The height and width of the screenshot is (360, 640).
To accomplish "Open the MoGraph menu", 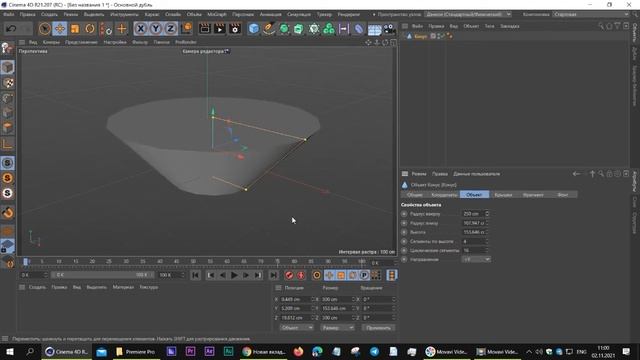I will click(x=217, y=14).
